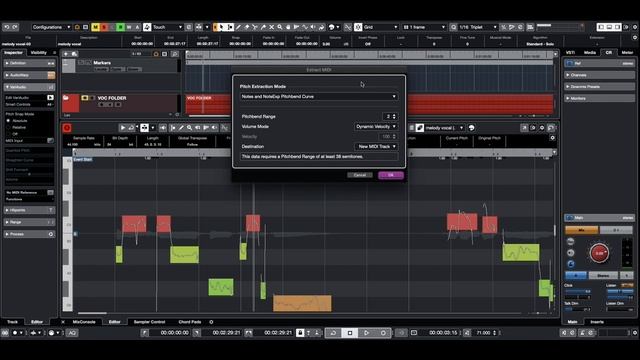Open the MixConsole tab in lower zone
640x360 pixels.
84,322
